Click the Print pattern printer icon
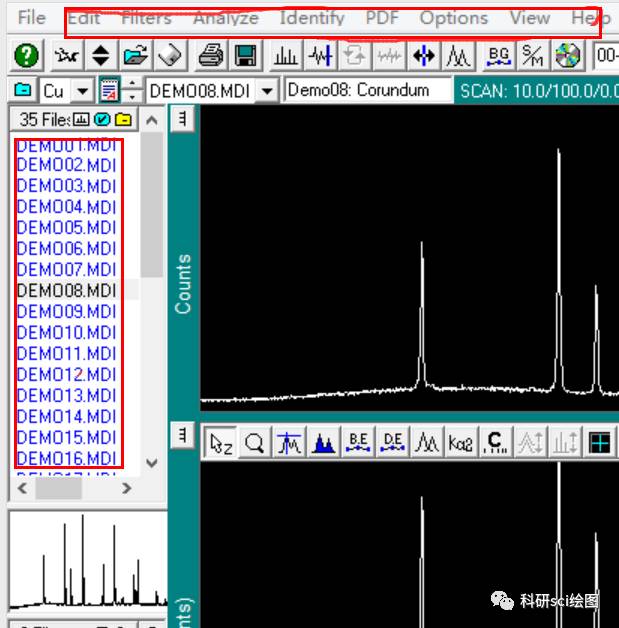 click(211, 56)
